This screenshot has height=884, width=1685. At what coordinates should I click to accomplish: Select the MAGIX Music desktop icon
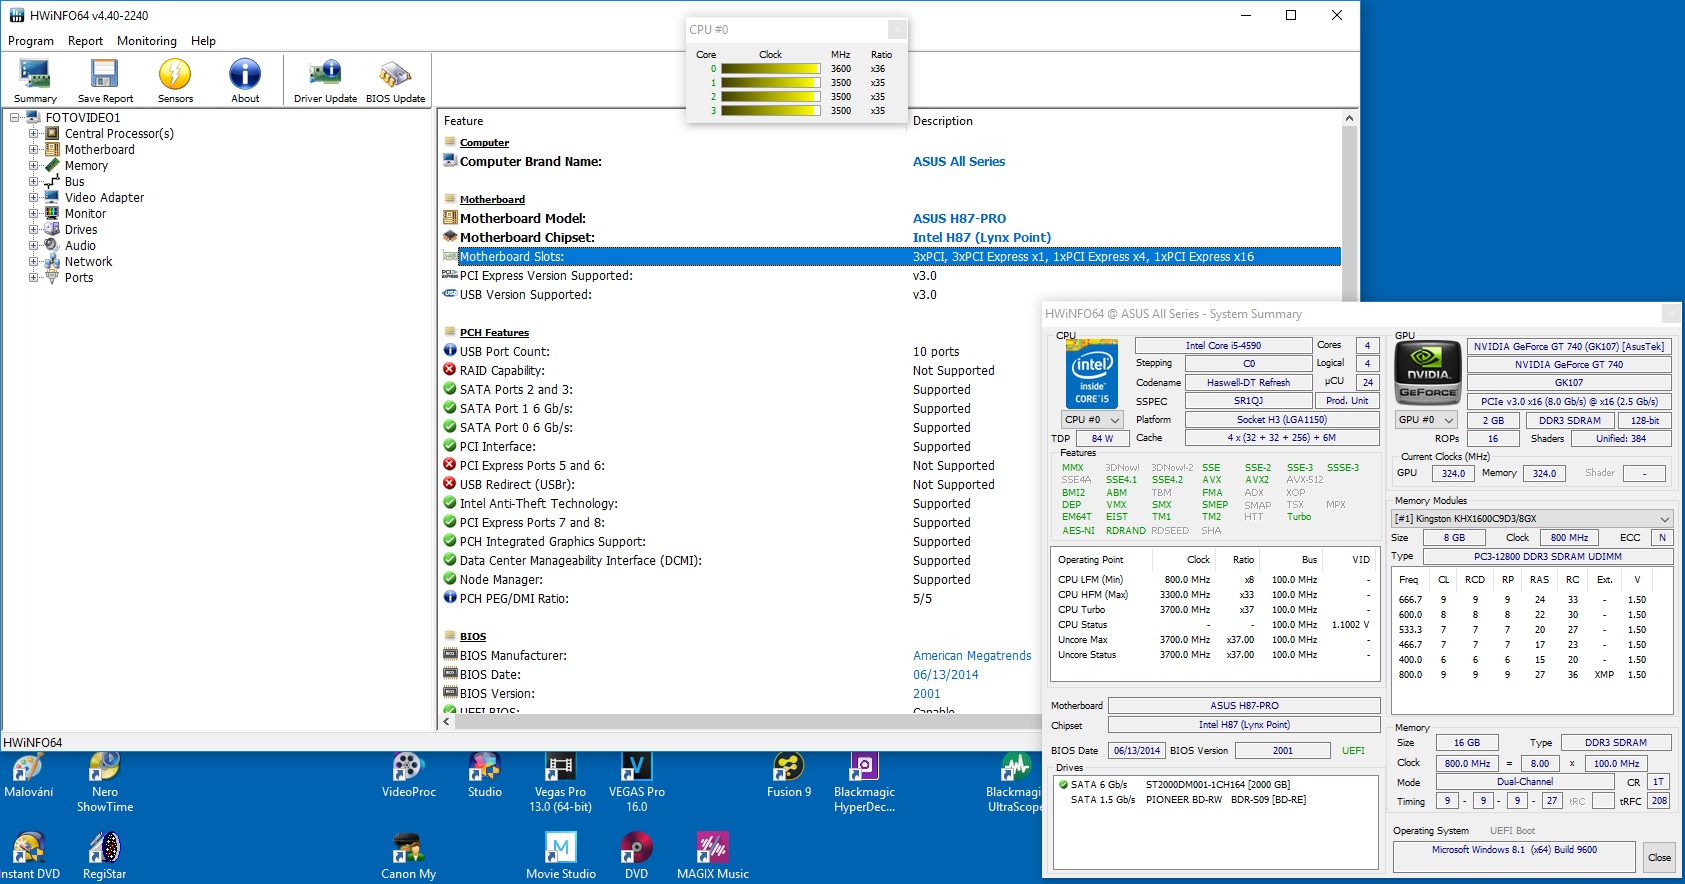point(713,857)
